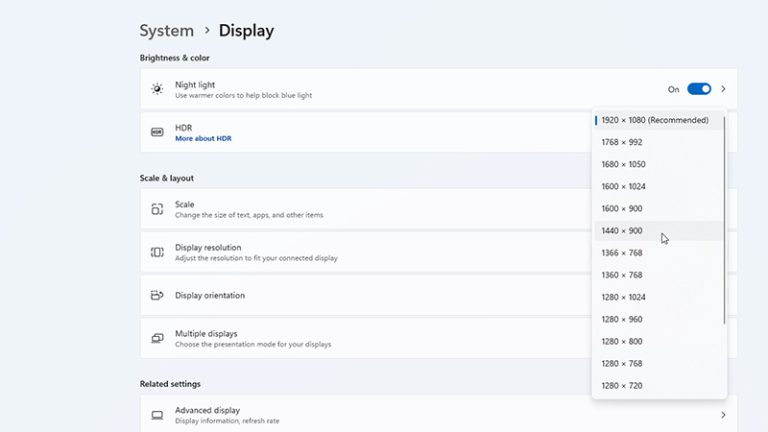Click the Display orientation label
The image size is (768, 432).
[x=210, y=295]
